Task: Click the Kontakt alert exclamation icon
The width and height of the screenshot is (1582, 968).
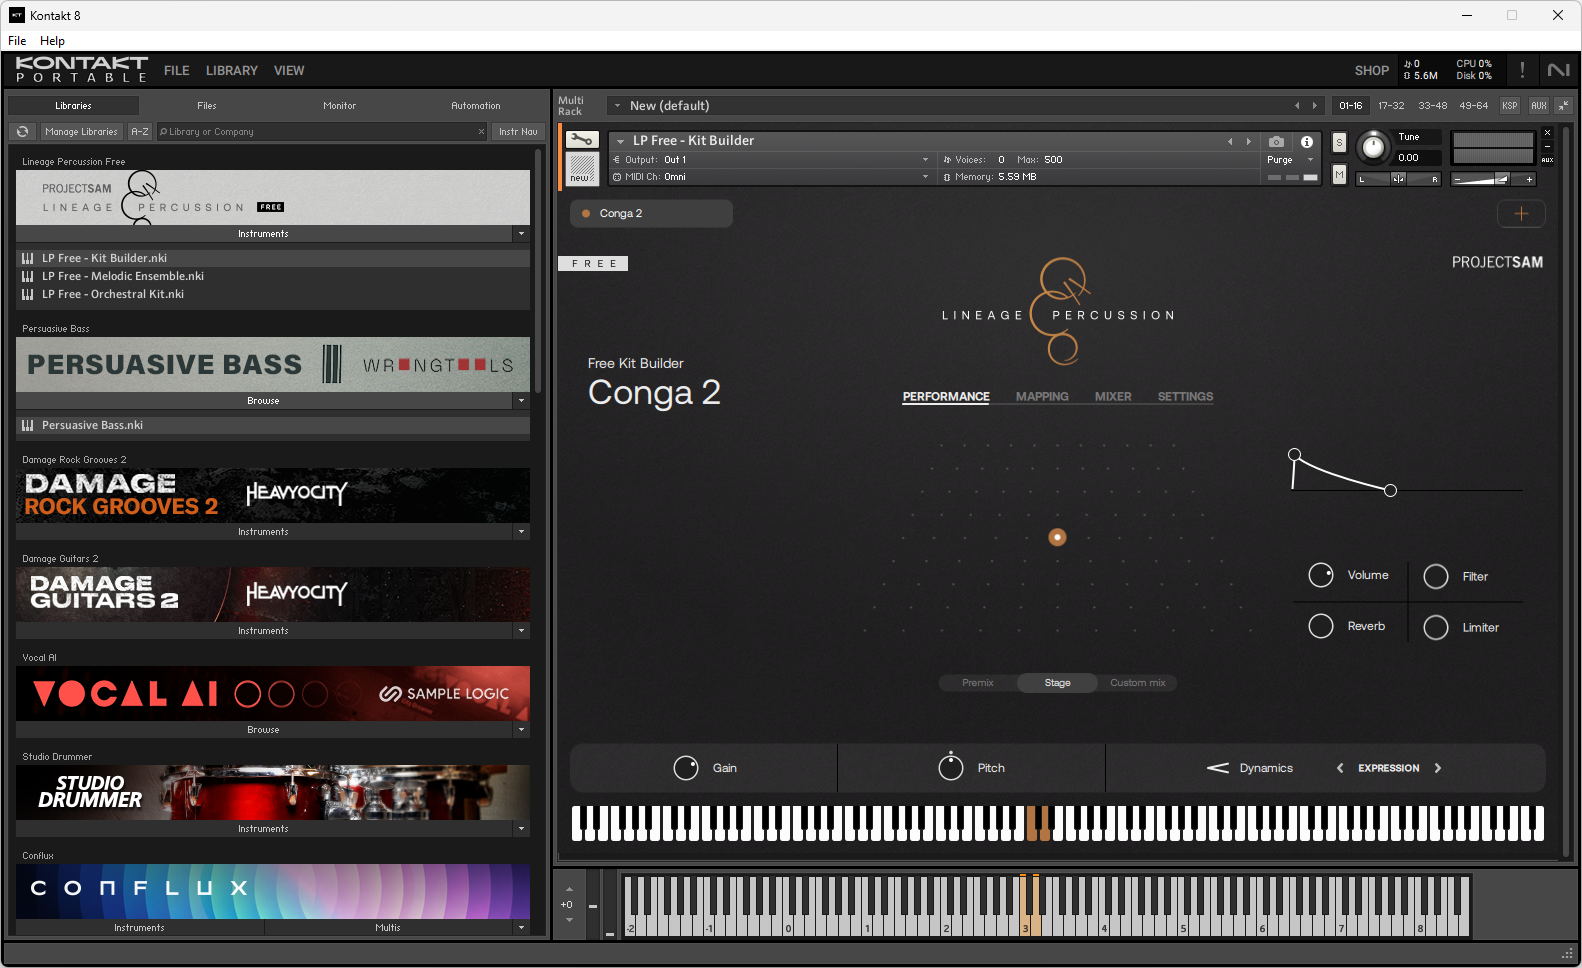Action: tap(1522, 70)
